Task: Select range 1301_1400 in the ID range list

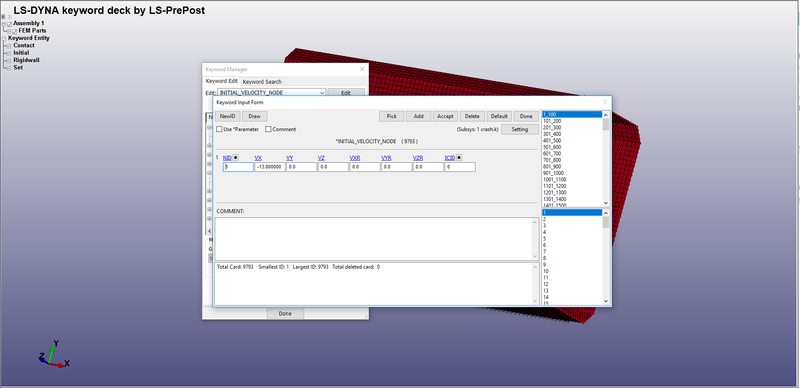Action: tap(572, 199)
